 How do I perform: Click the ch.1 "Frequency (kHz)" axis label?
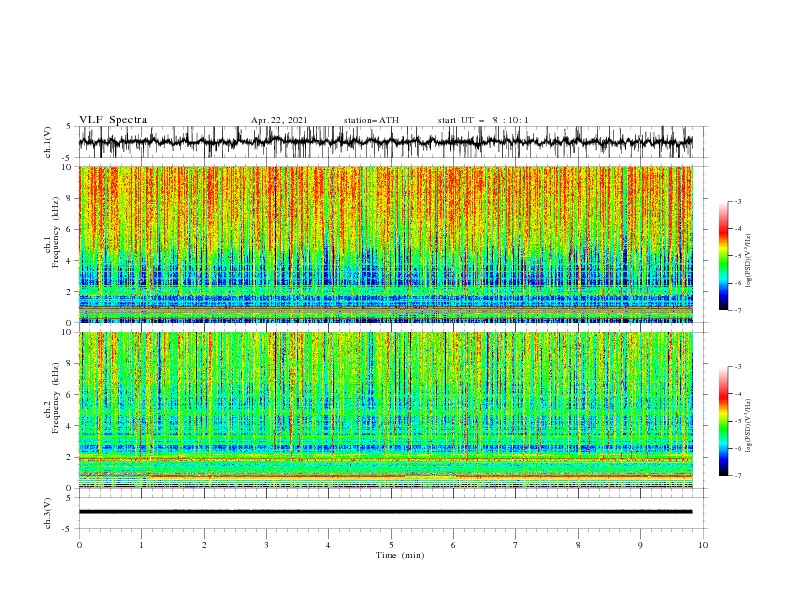pyautogui.click(x=56, y=233)
